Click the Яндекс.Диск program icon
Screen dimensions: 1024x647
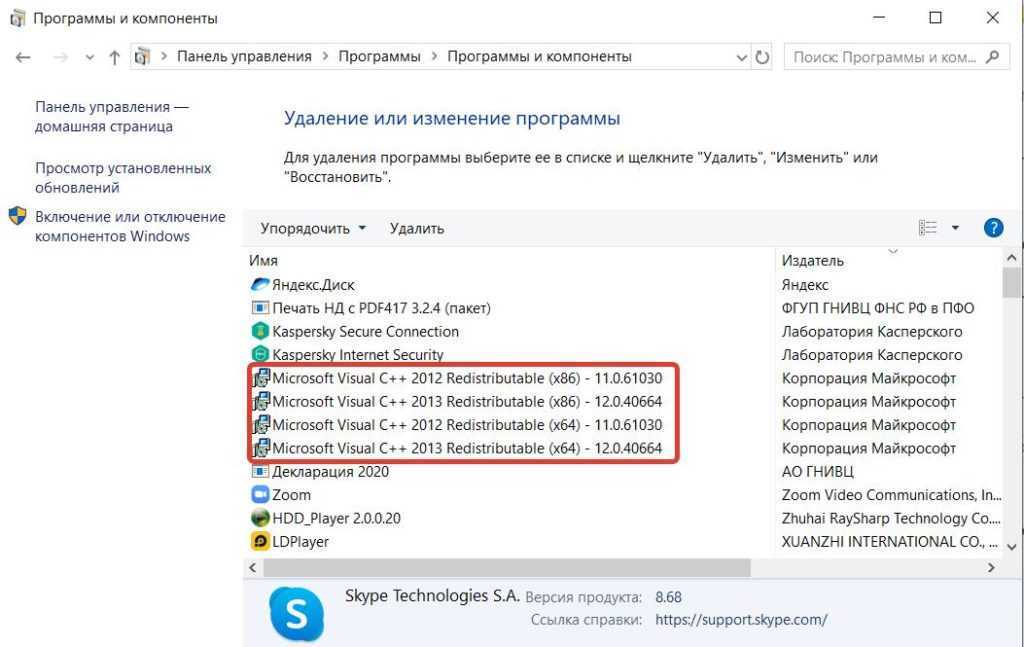[260, 285]
